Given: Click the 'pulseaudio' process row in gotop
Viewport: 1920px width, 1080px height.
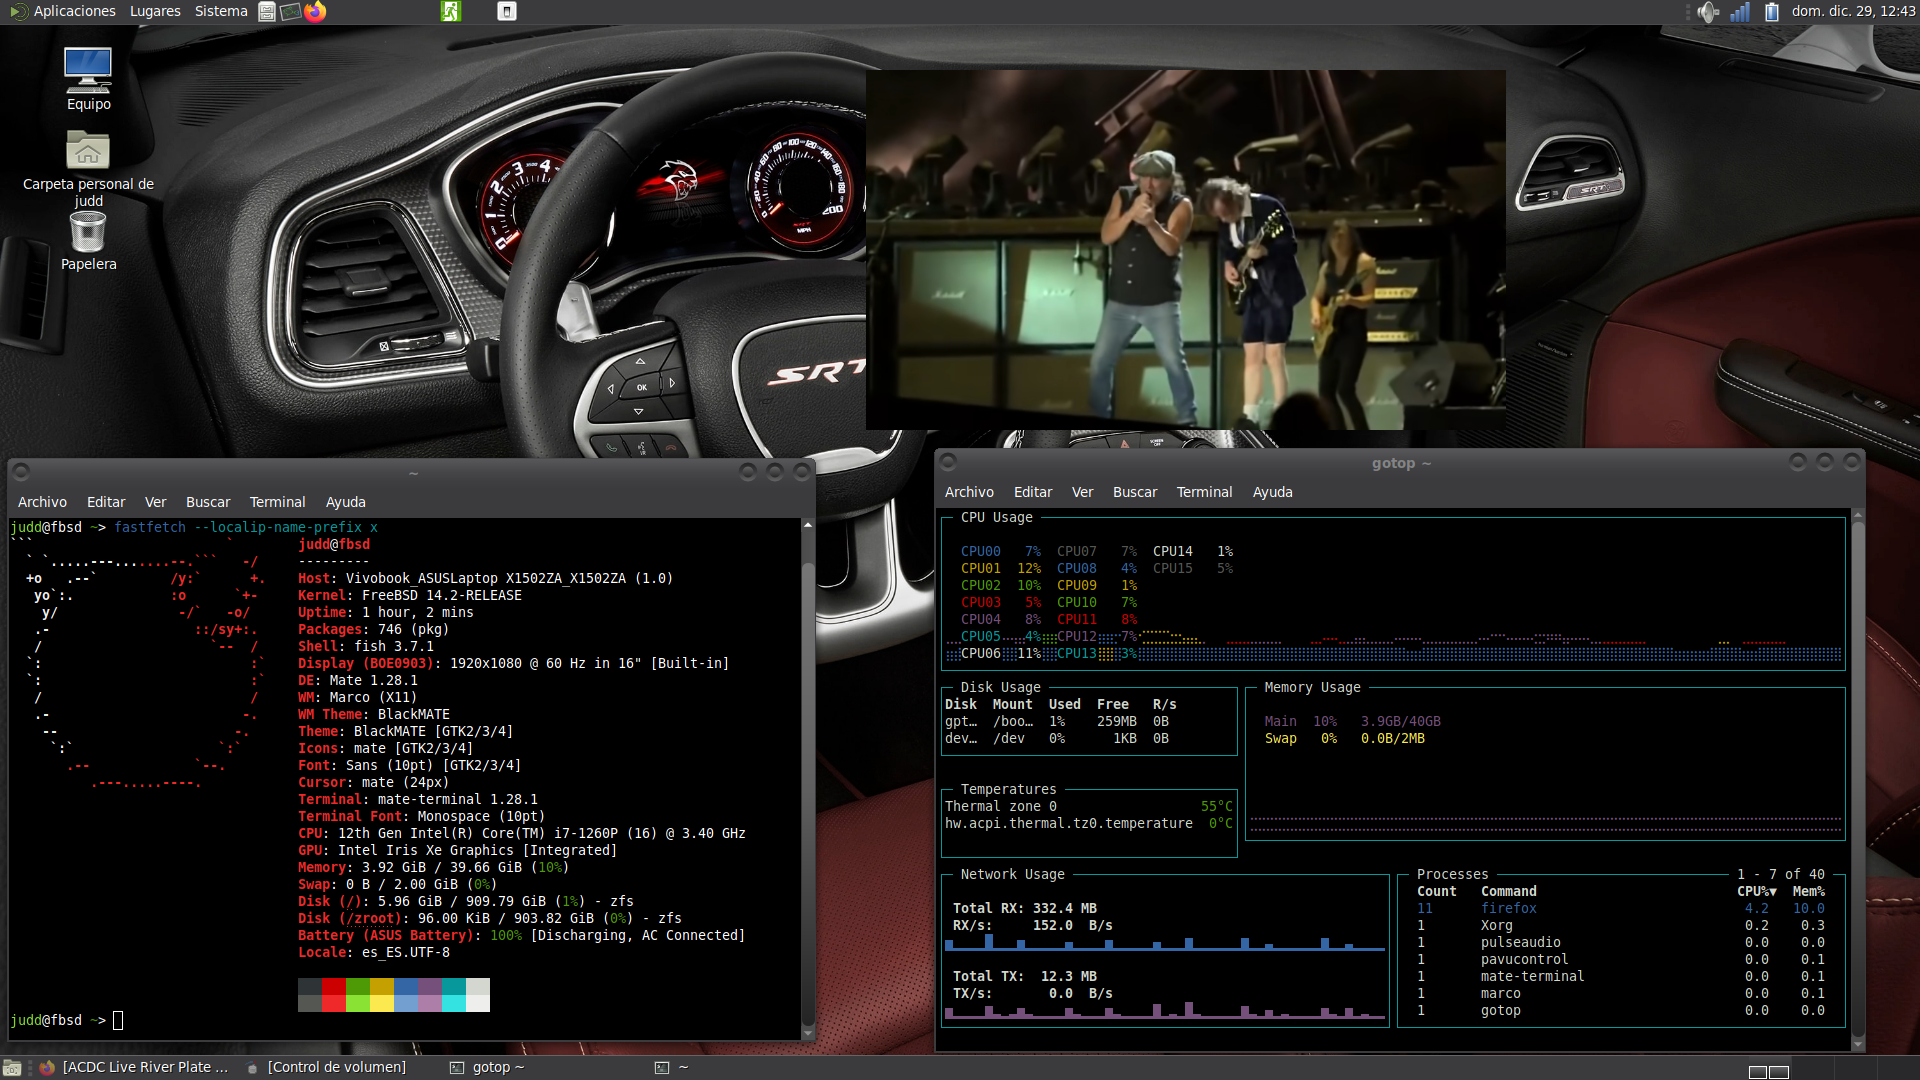Looking at the screenshot, I should (1620, 942).
